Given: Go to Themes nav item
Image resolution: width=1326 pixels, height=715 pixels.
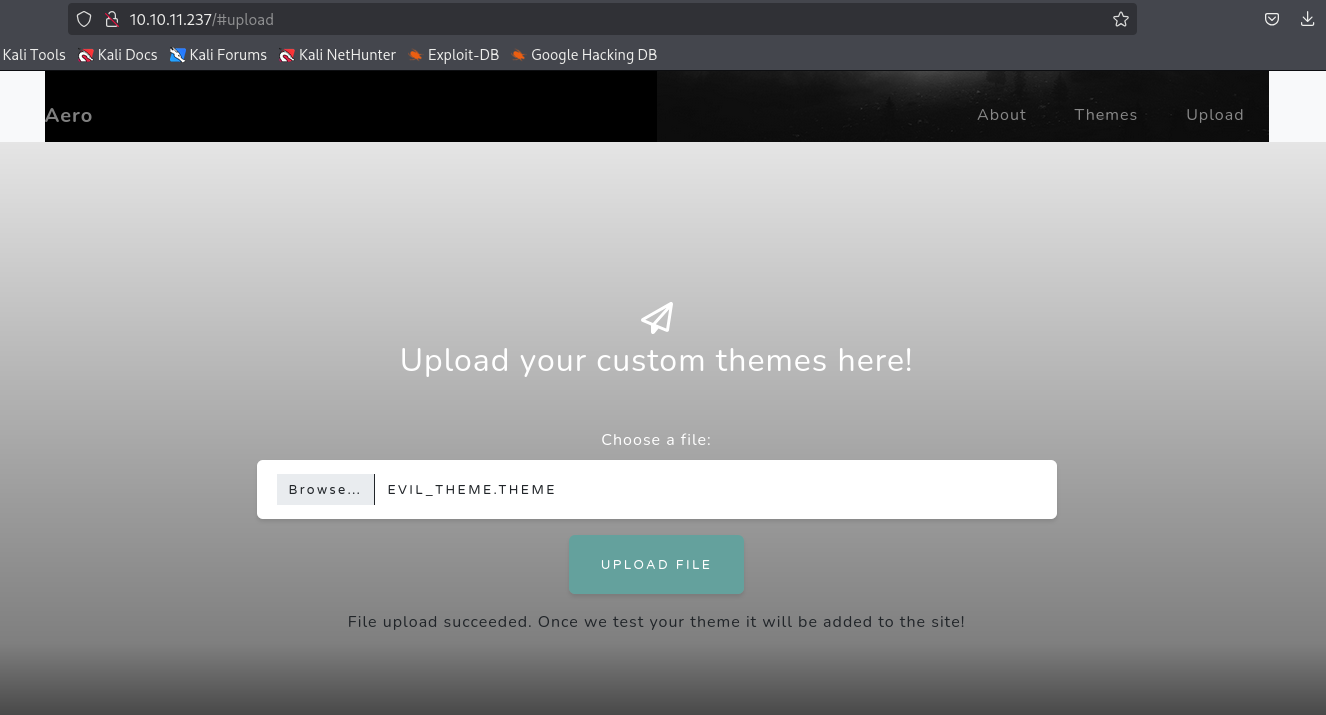Looking at the screenshot, I should point(1106,114).
